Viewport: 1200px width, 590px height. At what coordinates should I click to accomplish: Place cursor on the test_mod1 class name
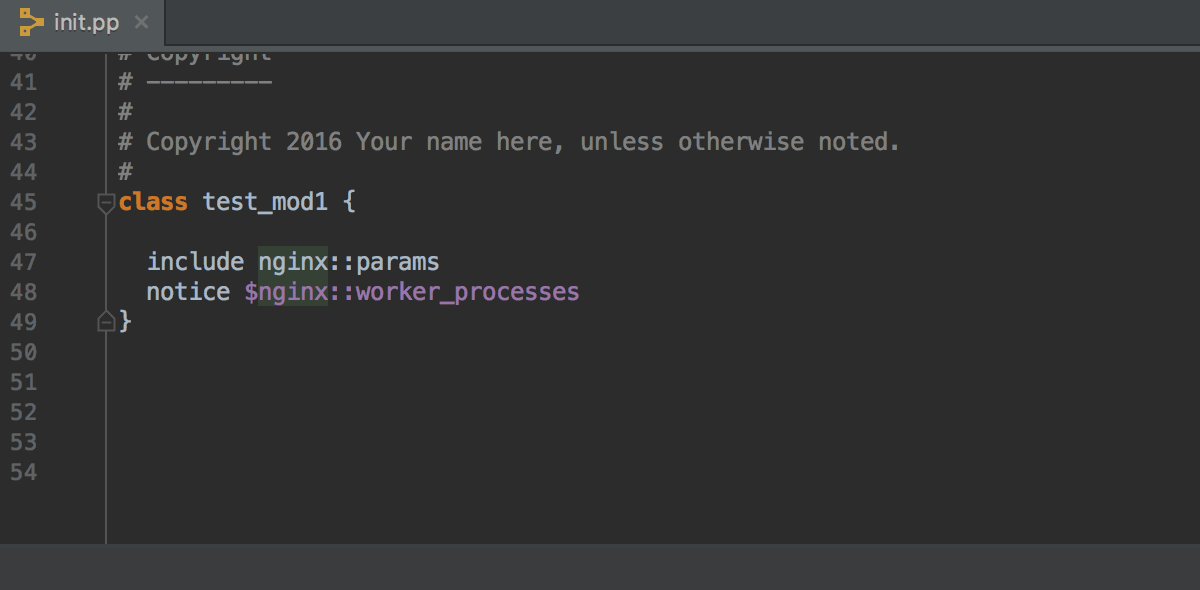tap(265, 202)
